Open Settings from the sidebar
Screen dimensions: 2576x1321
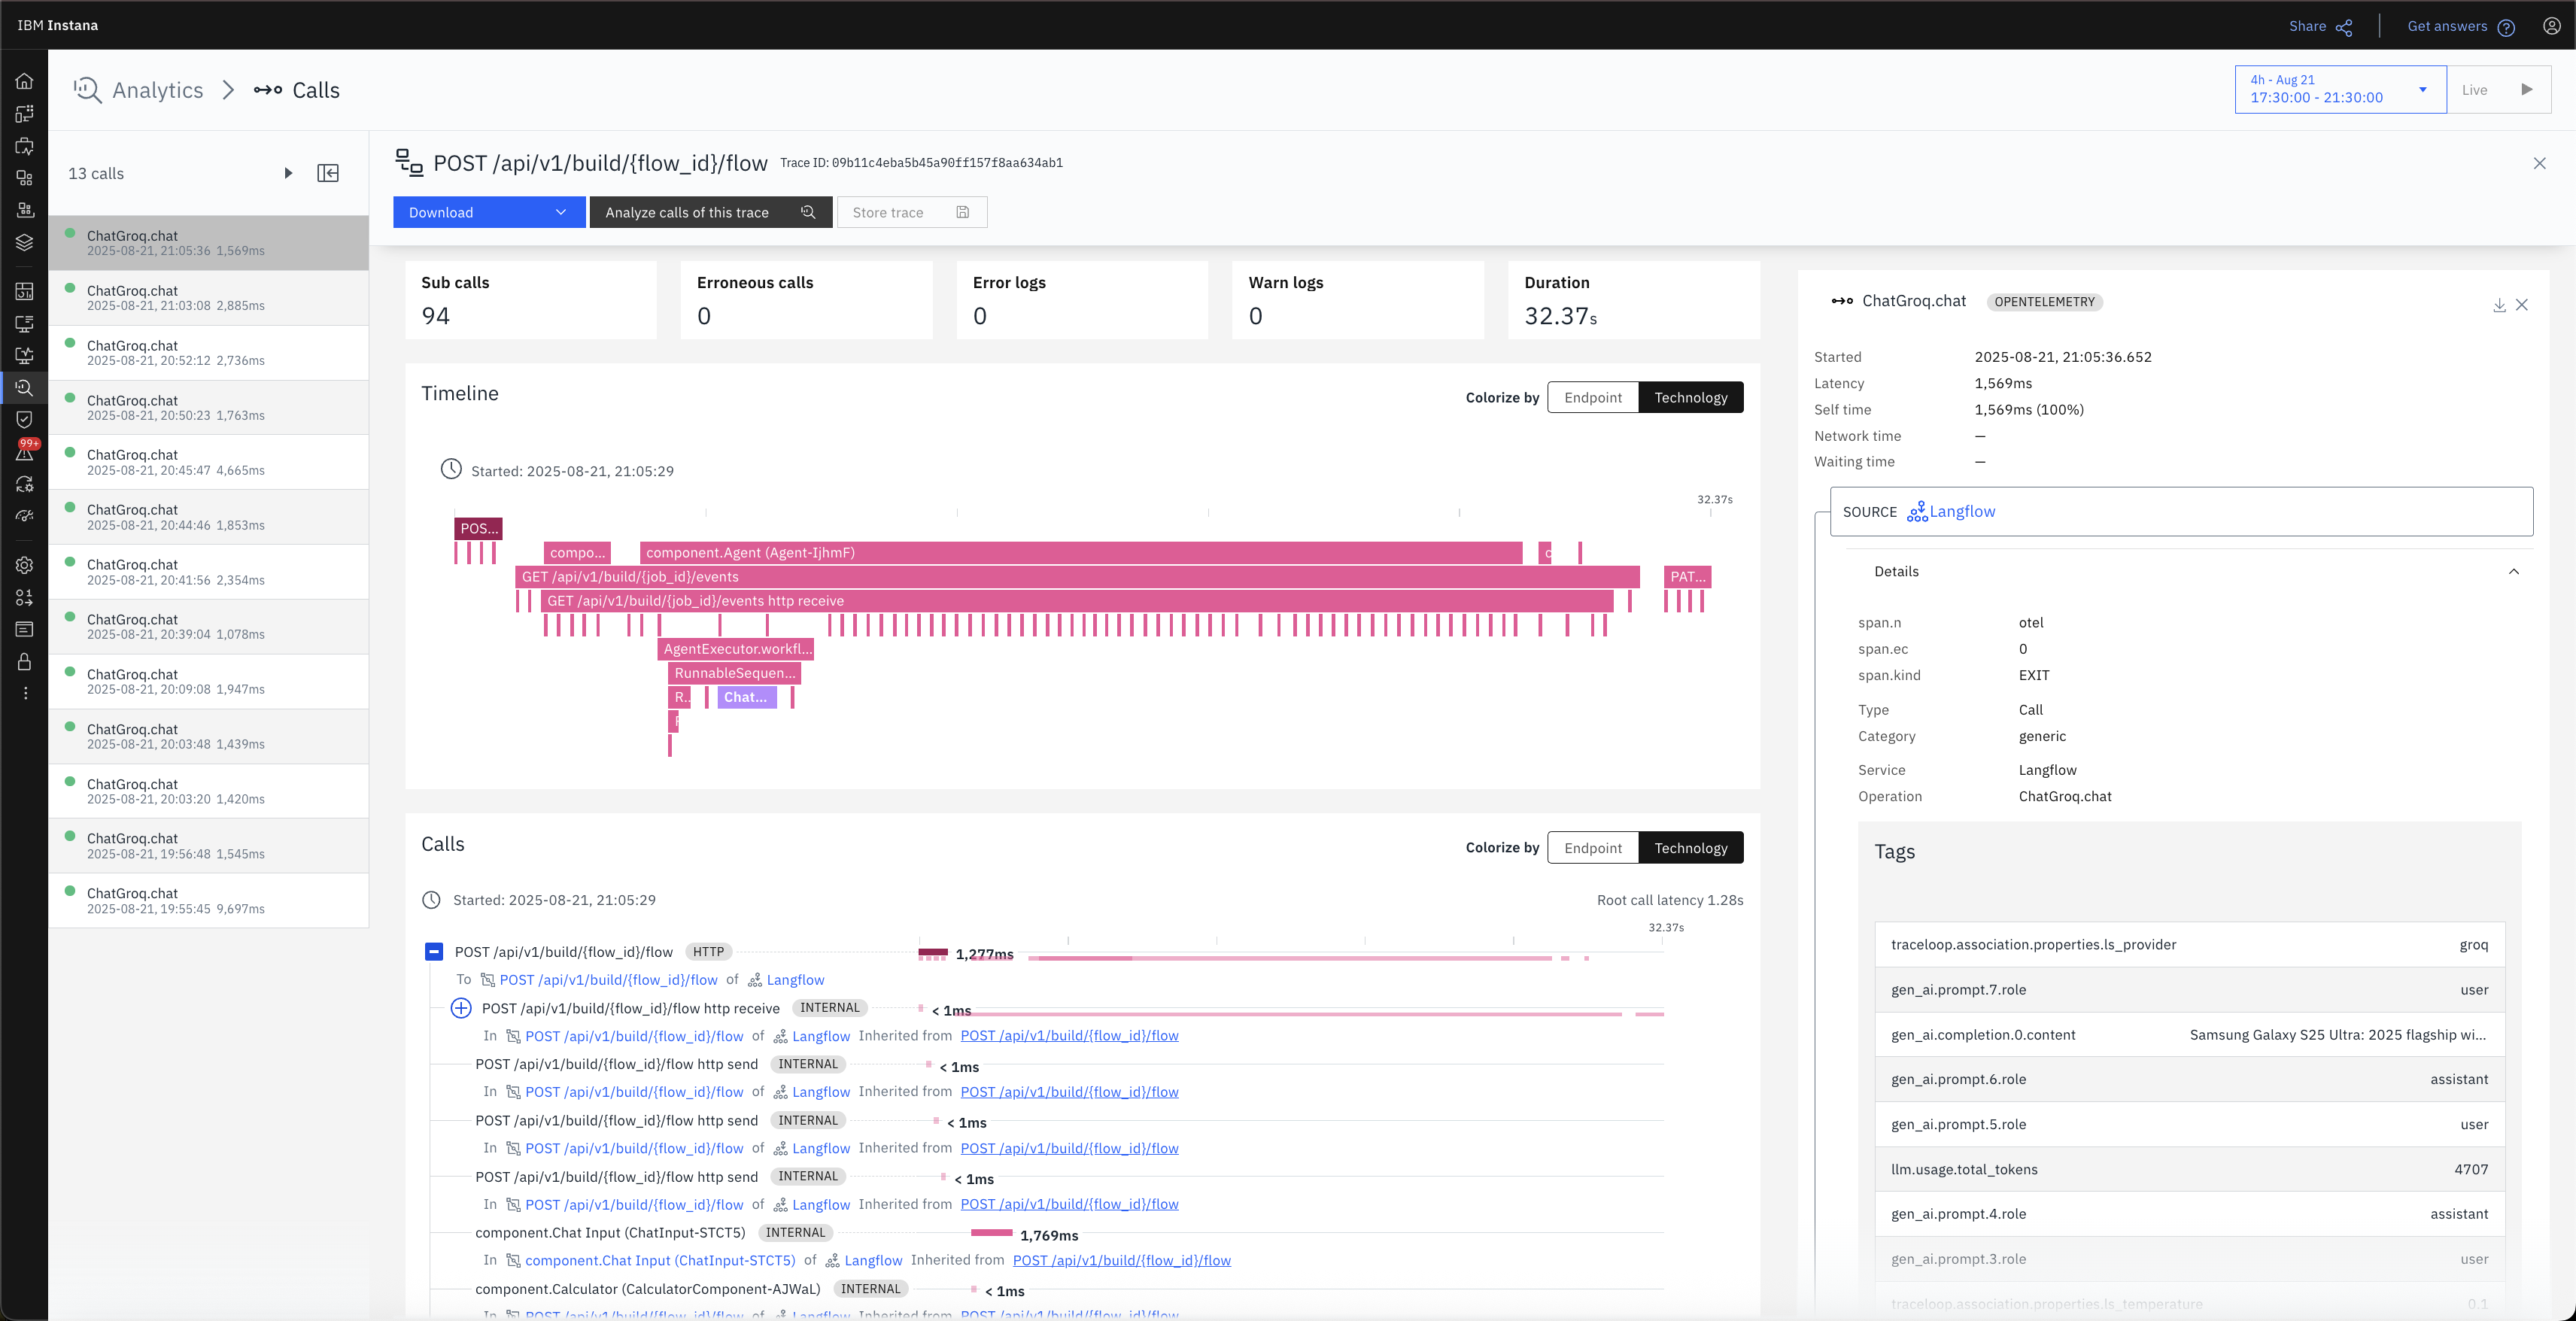24,565
